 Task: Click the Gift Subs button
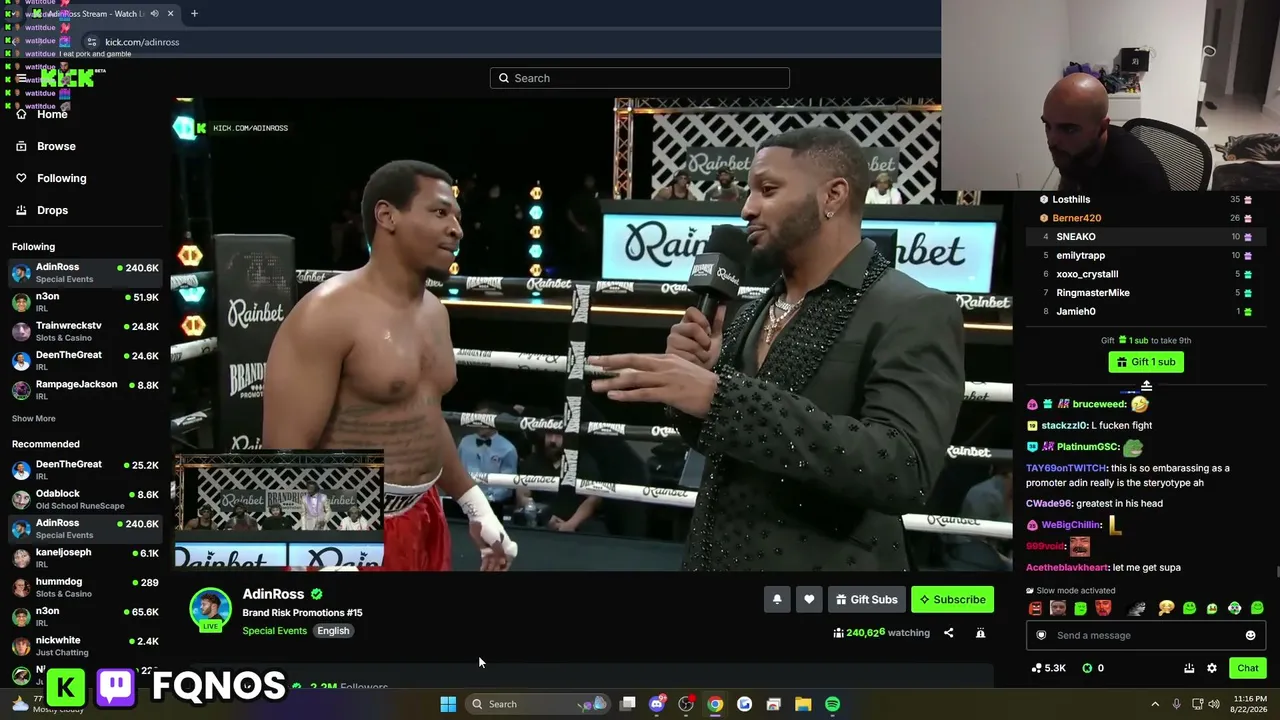click(866, 599)
